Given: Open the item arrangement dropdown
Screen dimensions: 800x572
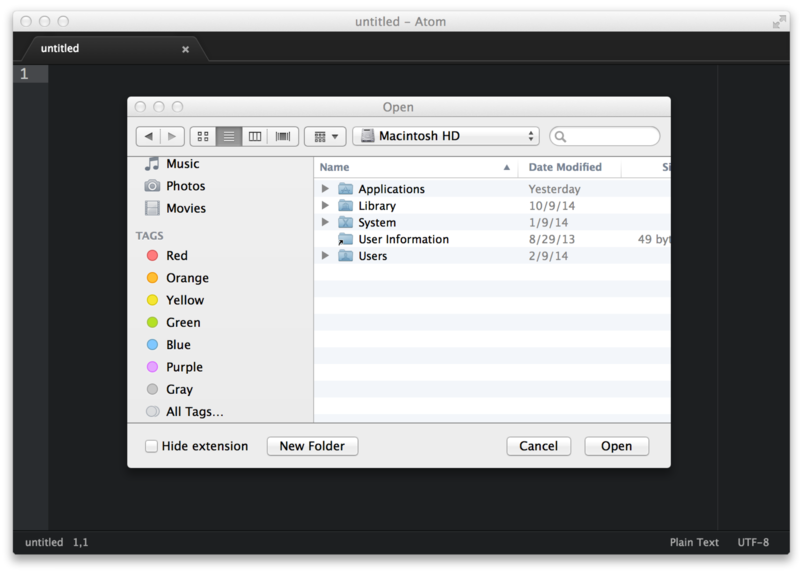Looking at the screenshot, I should pos(324,136).
